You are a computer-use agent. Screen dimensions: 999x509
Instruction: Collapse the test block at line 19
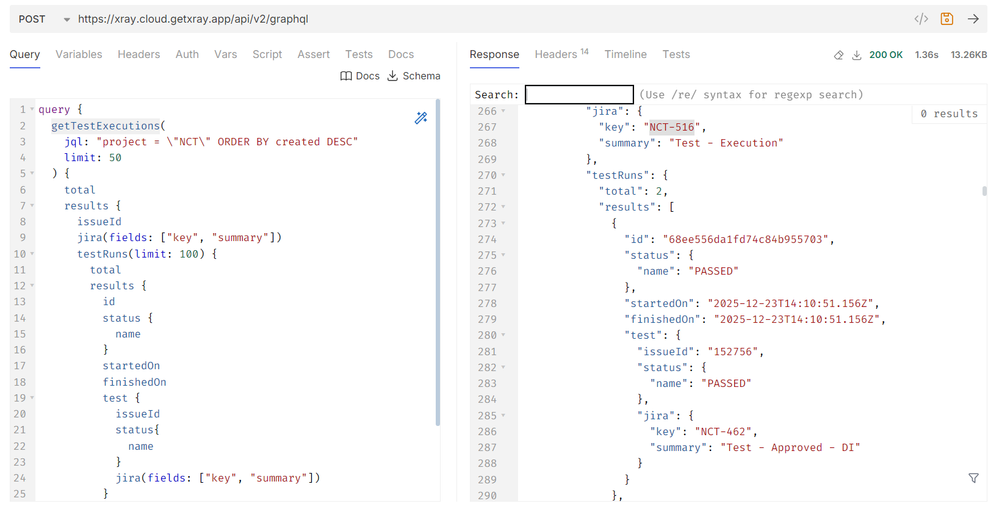[x=32, y=398]
